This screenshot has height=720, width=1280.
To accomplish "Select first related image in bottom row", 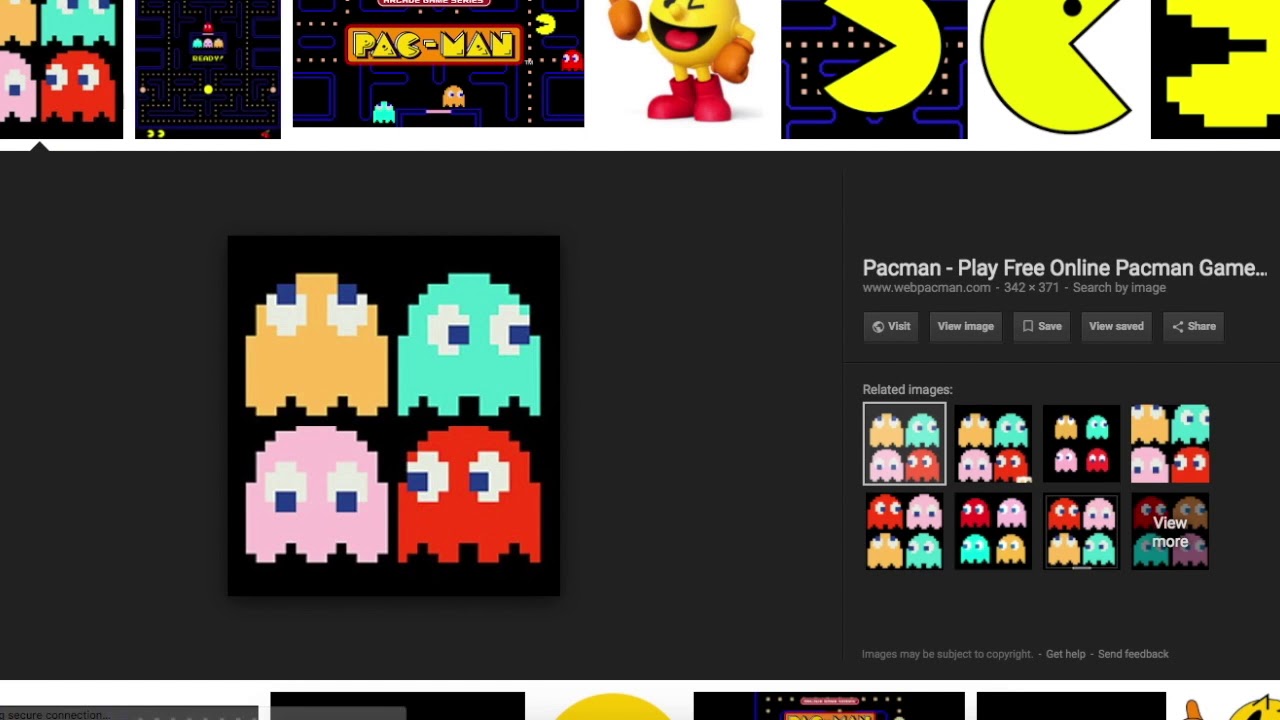I will [x=904, y=531].
